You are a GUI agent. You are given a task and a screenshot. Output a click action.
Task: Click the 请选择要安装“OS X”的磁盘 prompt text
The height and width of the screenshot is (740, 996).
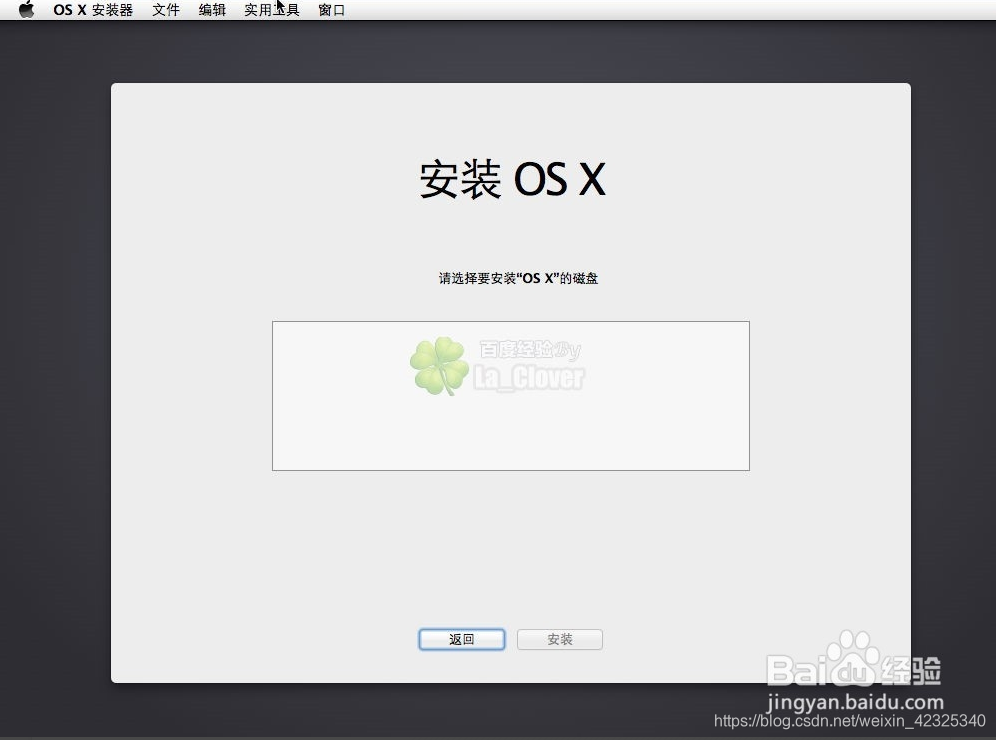[x=518, y=278]
